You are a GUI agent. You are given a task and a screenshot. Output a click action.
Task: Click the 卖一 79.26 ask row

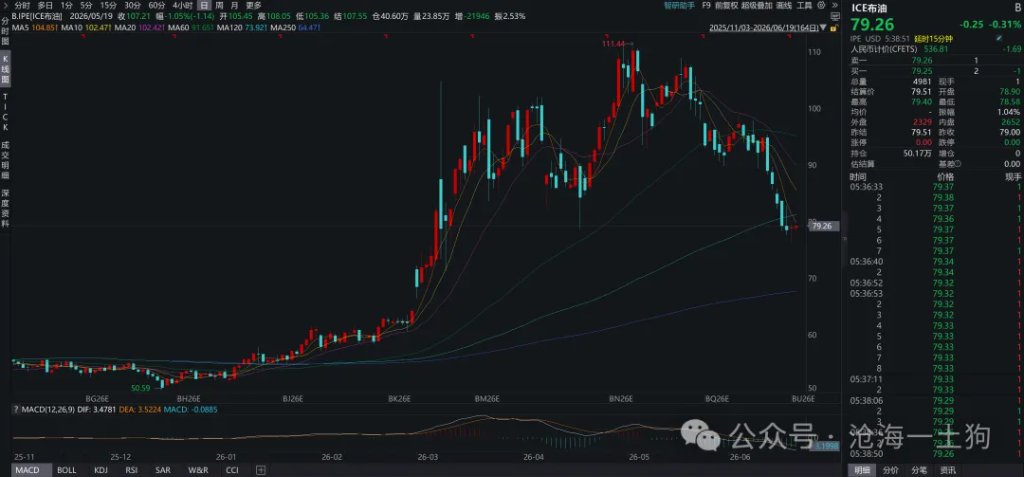(935, 59)
